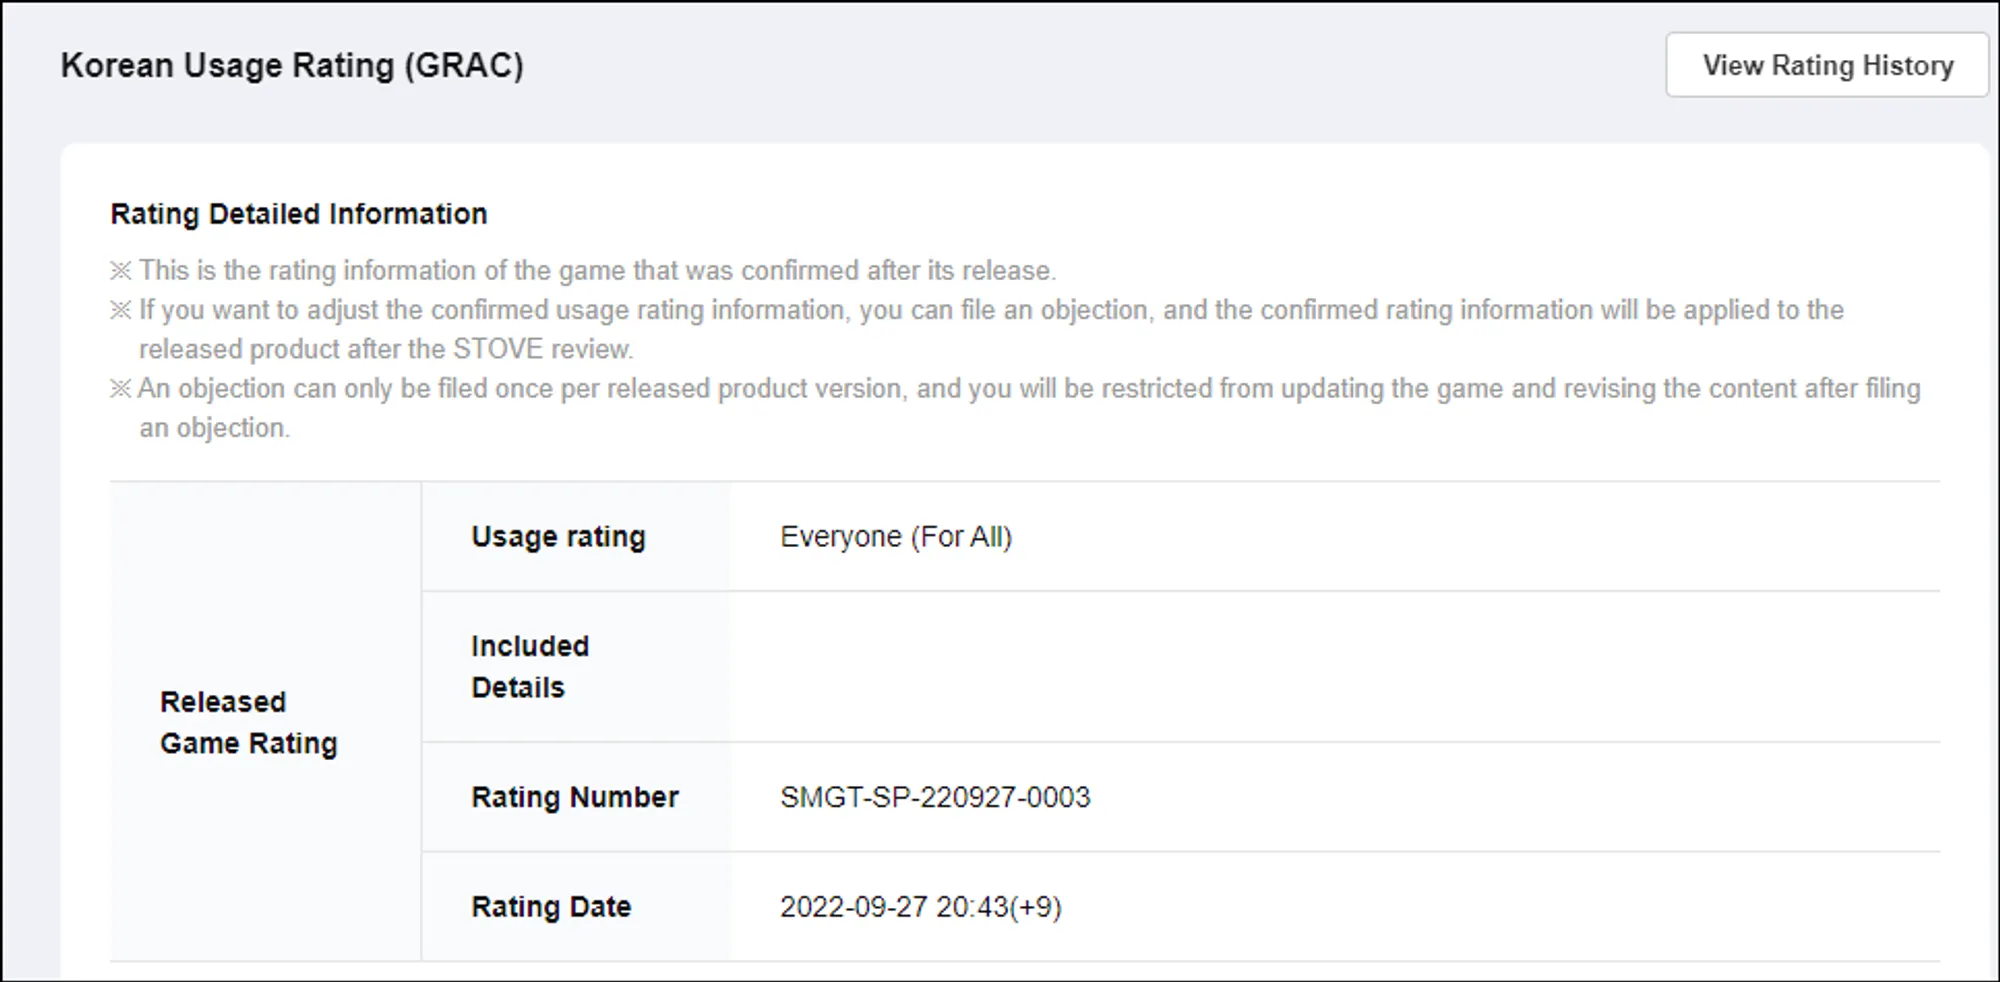The image size is (2000, 982).
Task: Select the note starting 'This is the rating information'
Action: click(x=597, y=271)
